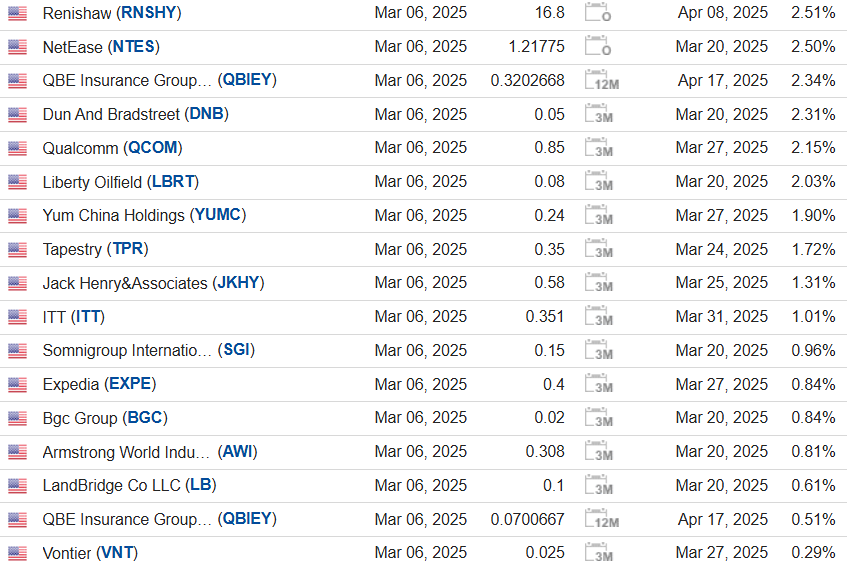Viewport: 847px width, 570px height.
Task: Open Somnigroup International (SGI) link
Action: [x=148, y=351]
